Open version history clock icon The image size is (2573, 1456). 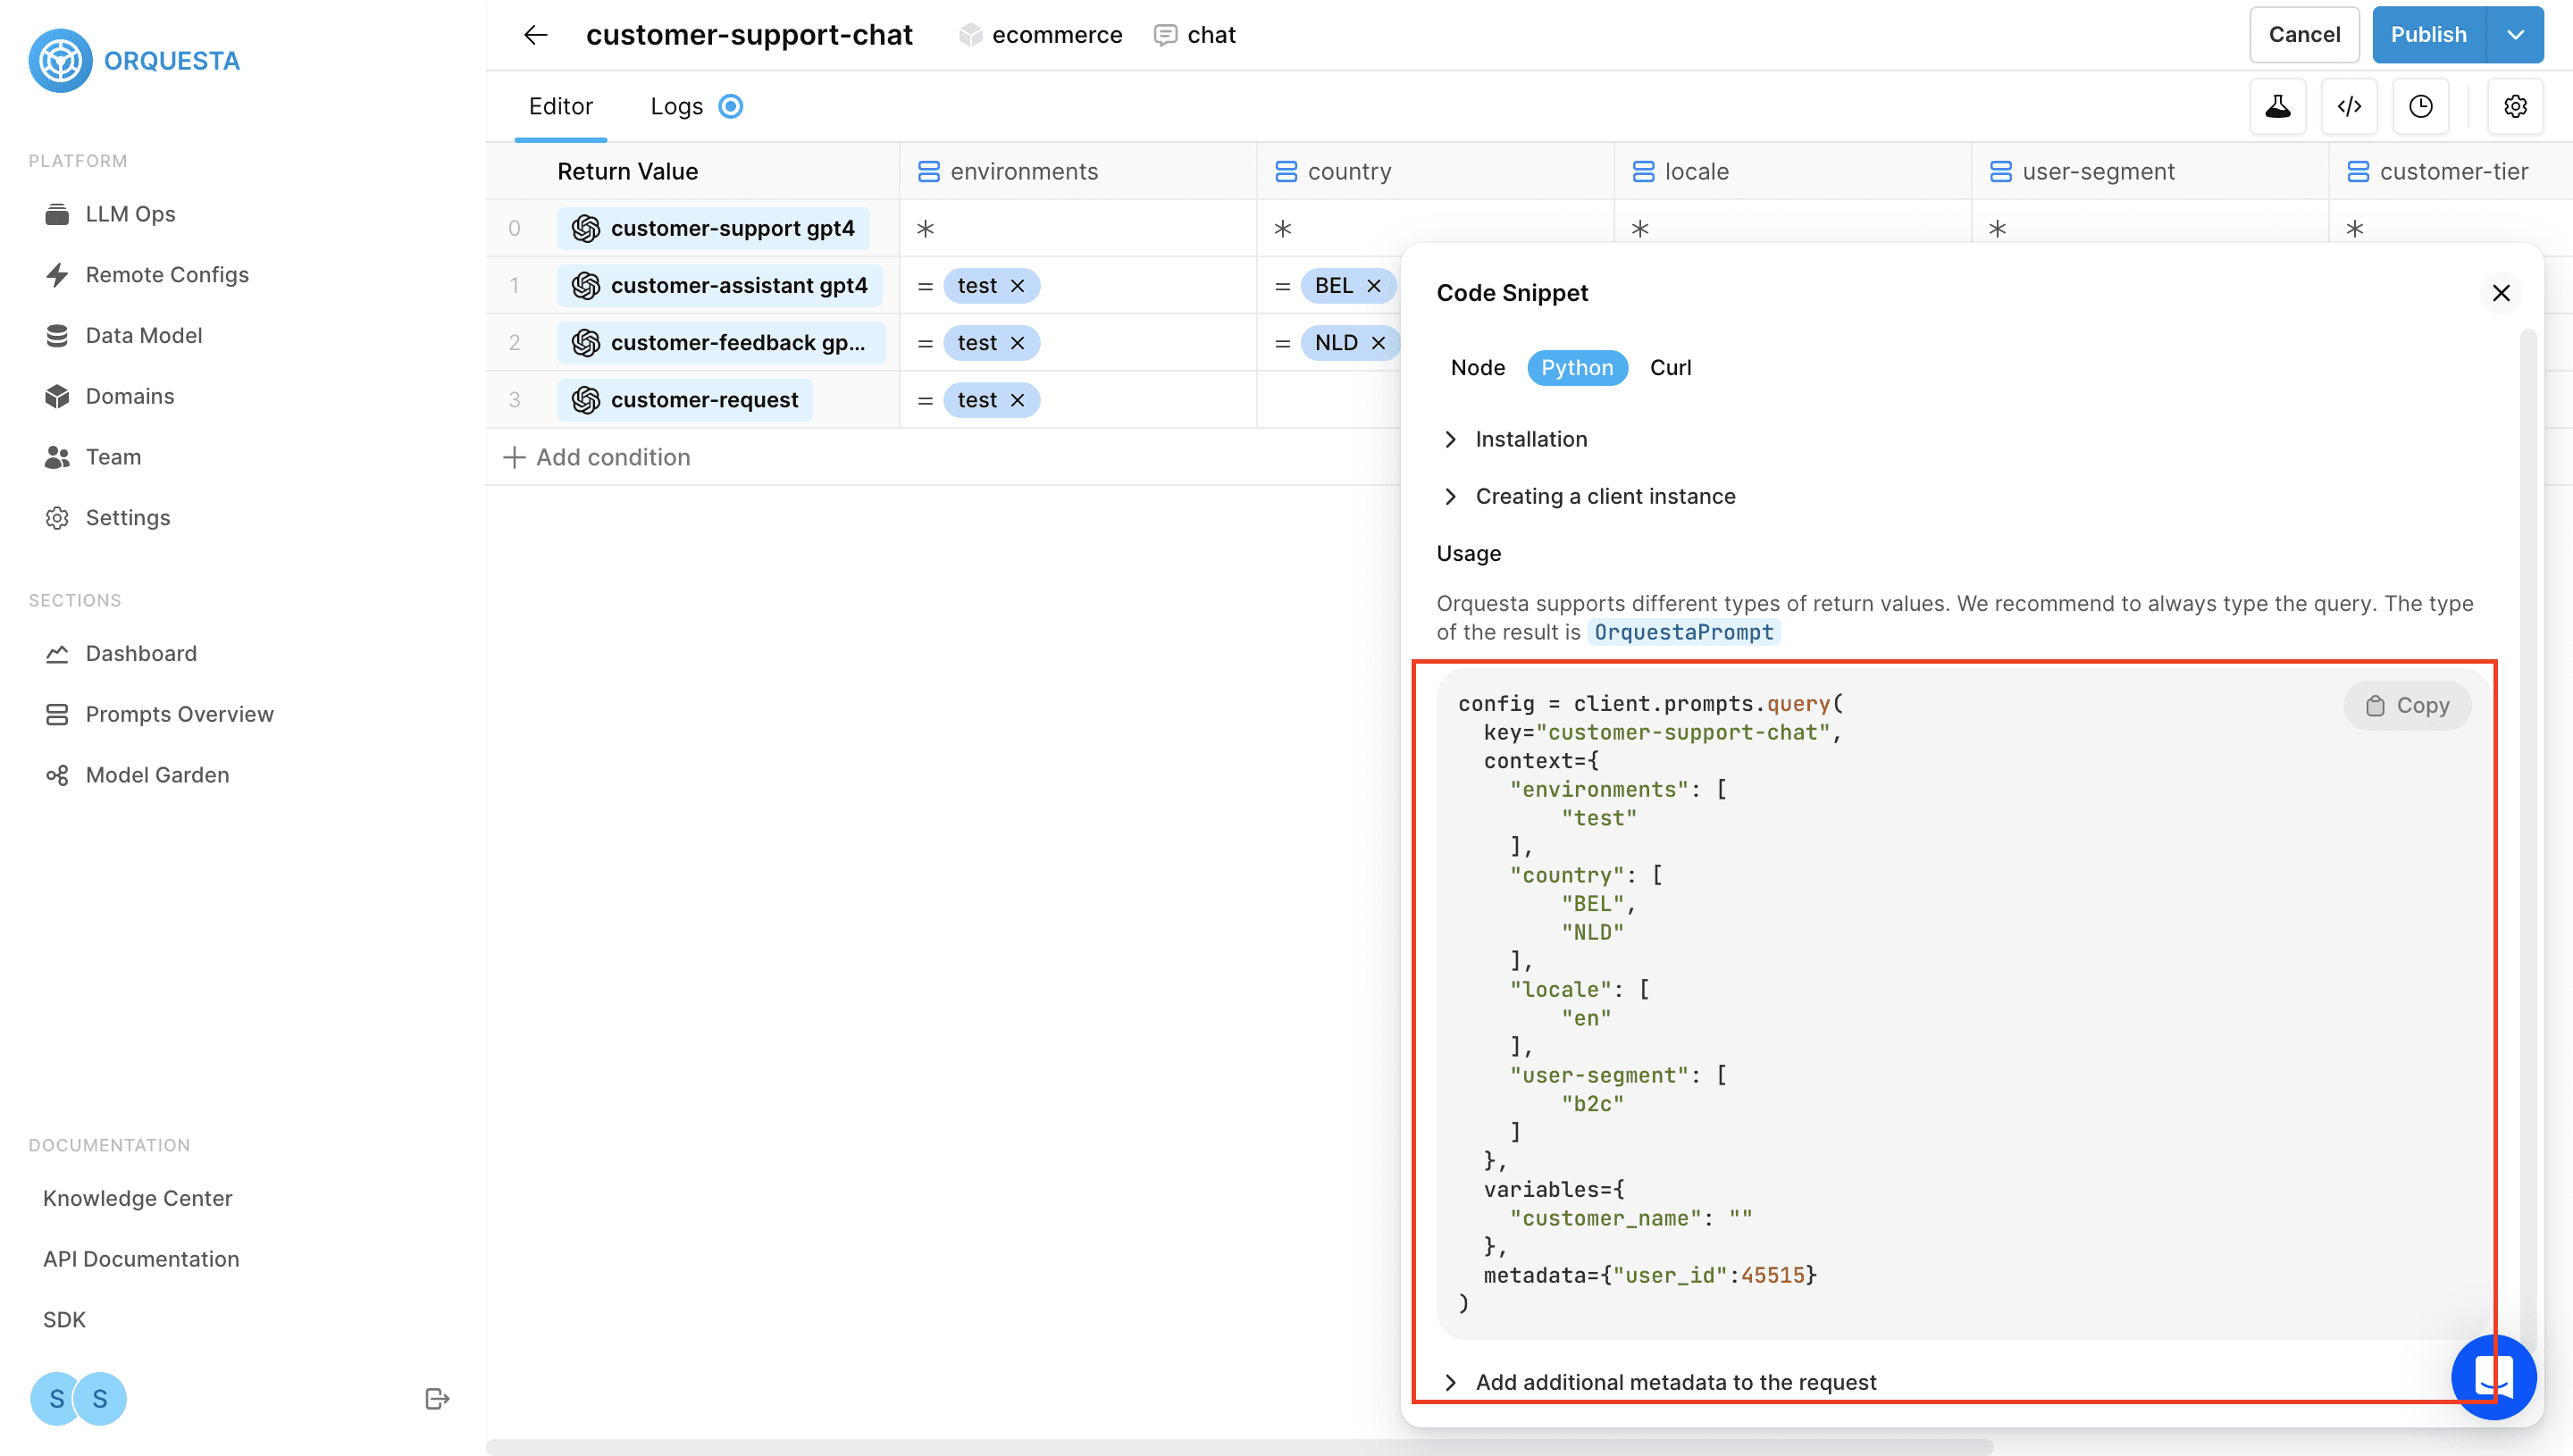pyautogui.click(x=2420, y=106)
